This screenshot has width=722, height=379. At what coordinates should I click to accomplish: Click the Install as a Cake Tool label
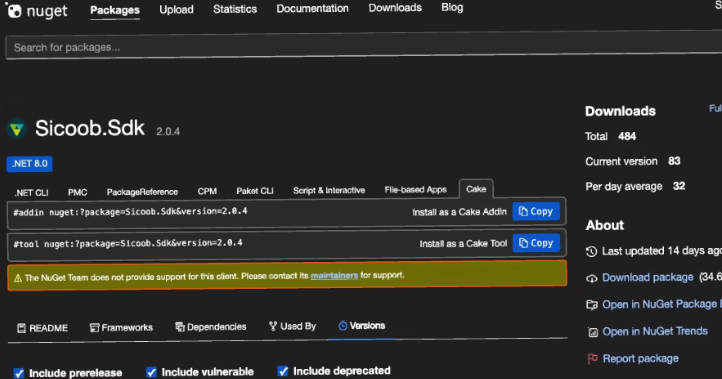coord(463,244)
